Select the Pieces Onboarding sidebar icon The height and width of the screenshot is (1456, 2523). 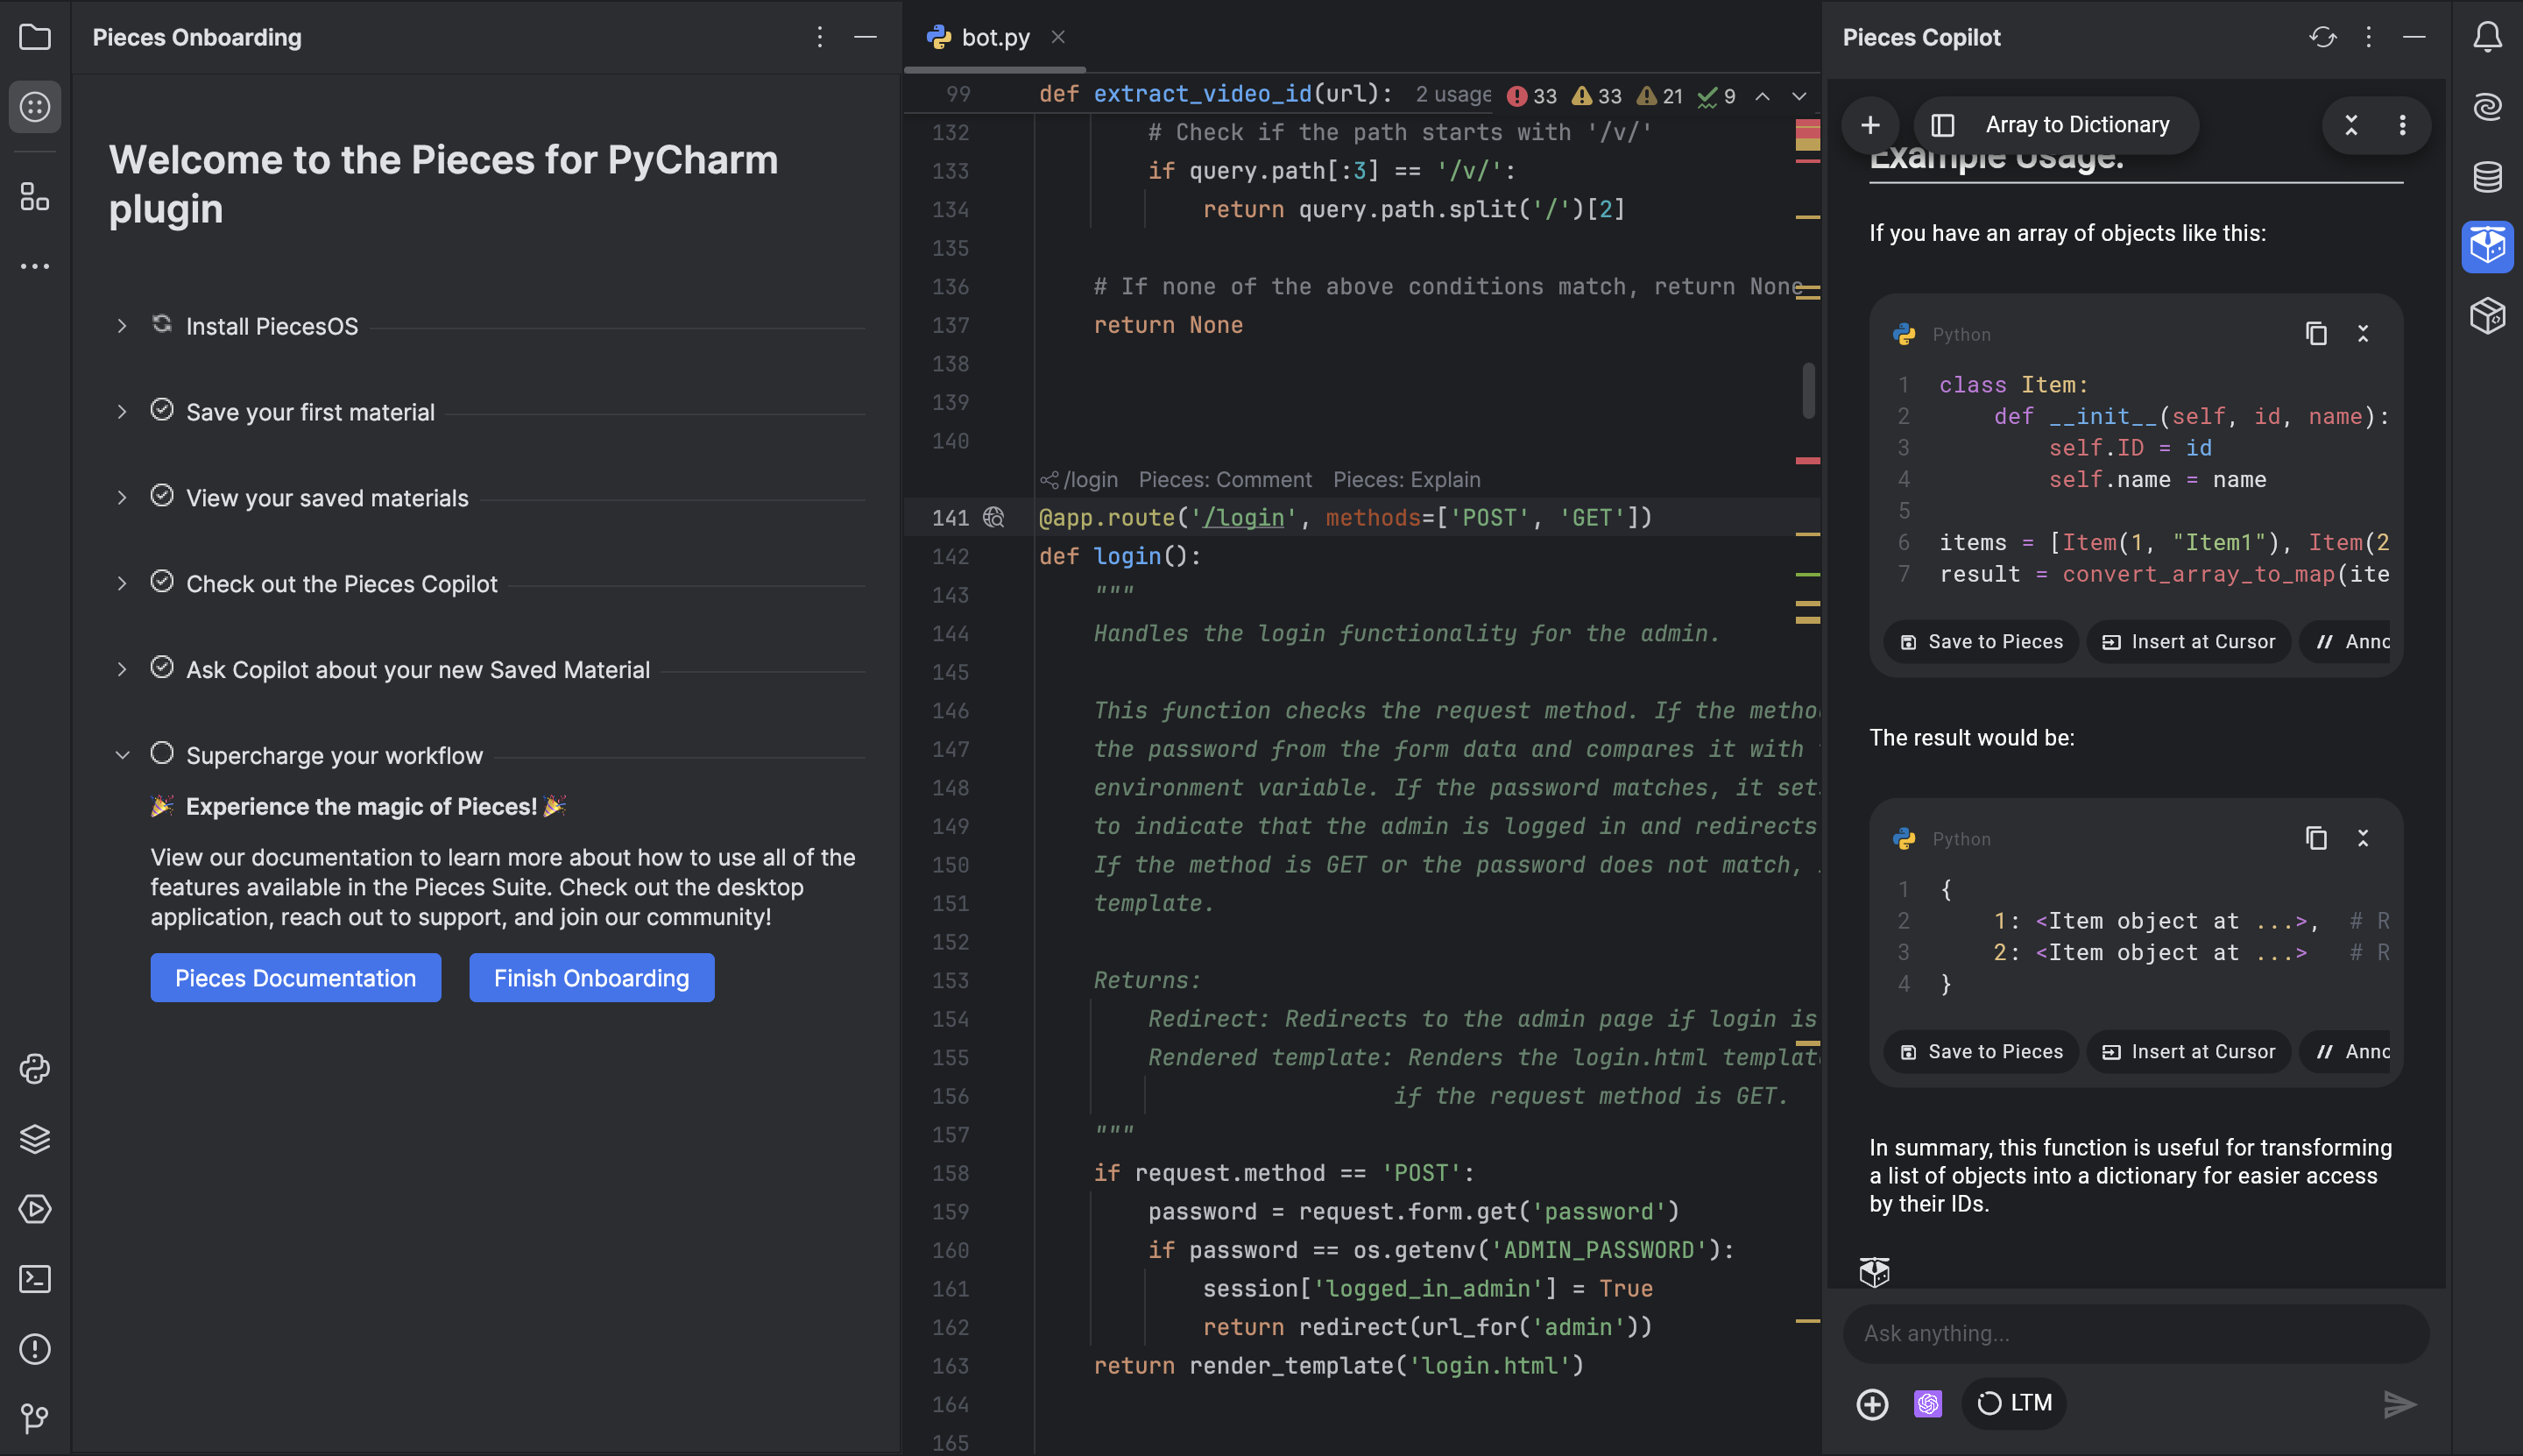(35, 107)
